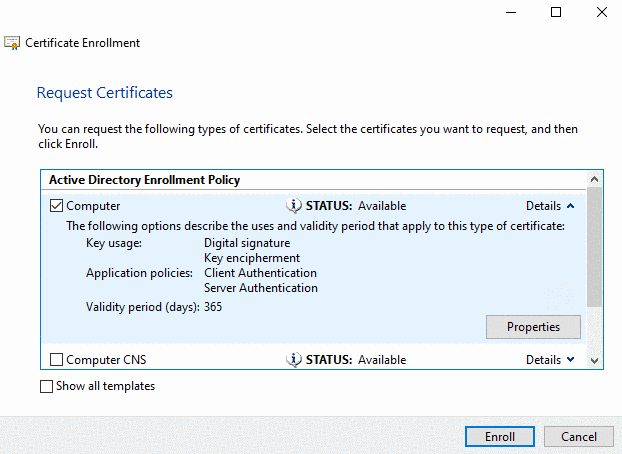The image size is (622, 454).
Task: Click the Client Authentication policy text
Action: pos(260,273)
